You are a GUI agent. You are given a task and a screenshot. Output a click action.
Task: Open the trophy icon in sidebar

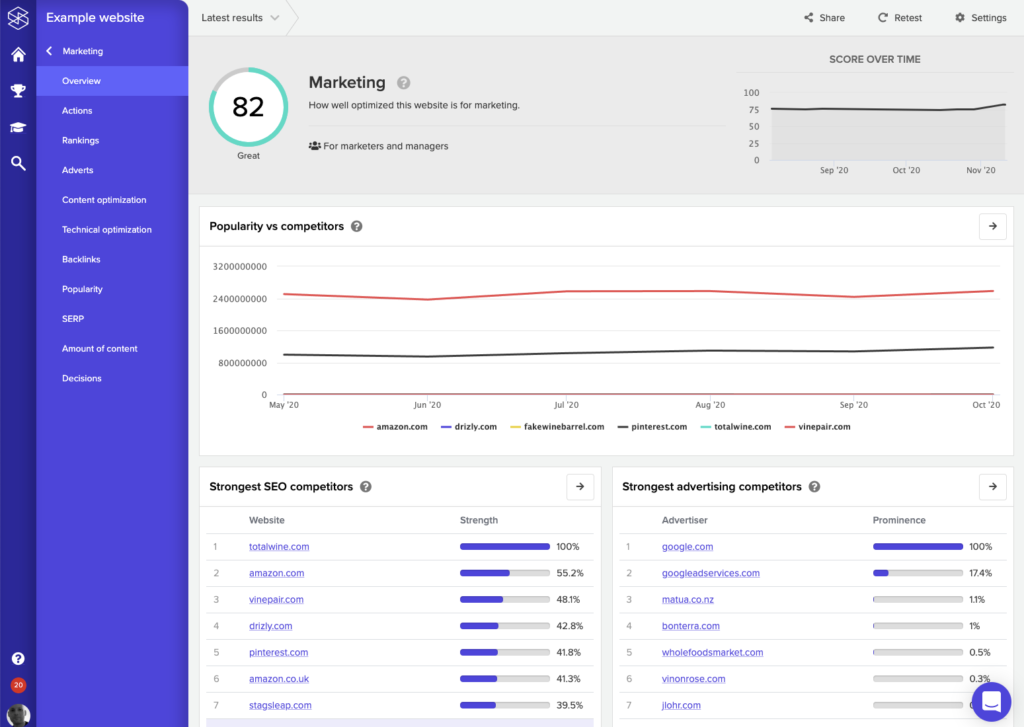coord(18,91)
